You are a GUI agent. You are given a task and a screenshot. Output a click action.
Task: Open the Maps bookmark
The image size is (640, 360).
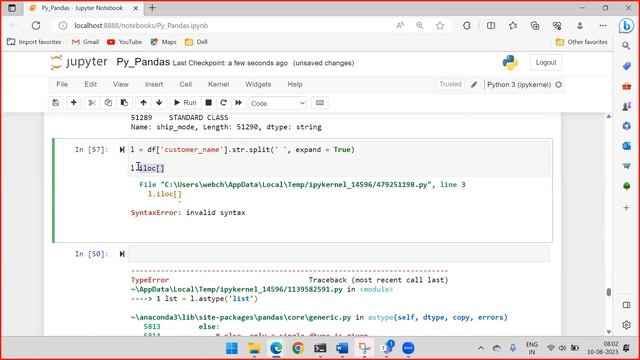[x=164, y=42]
